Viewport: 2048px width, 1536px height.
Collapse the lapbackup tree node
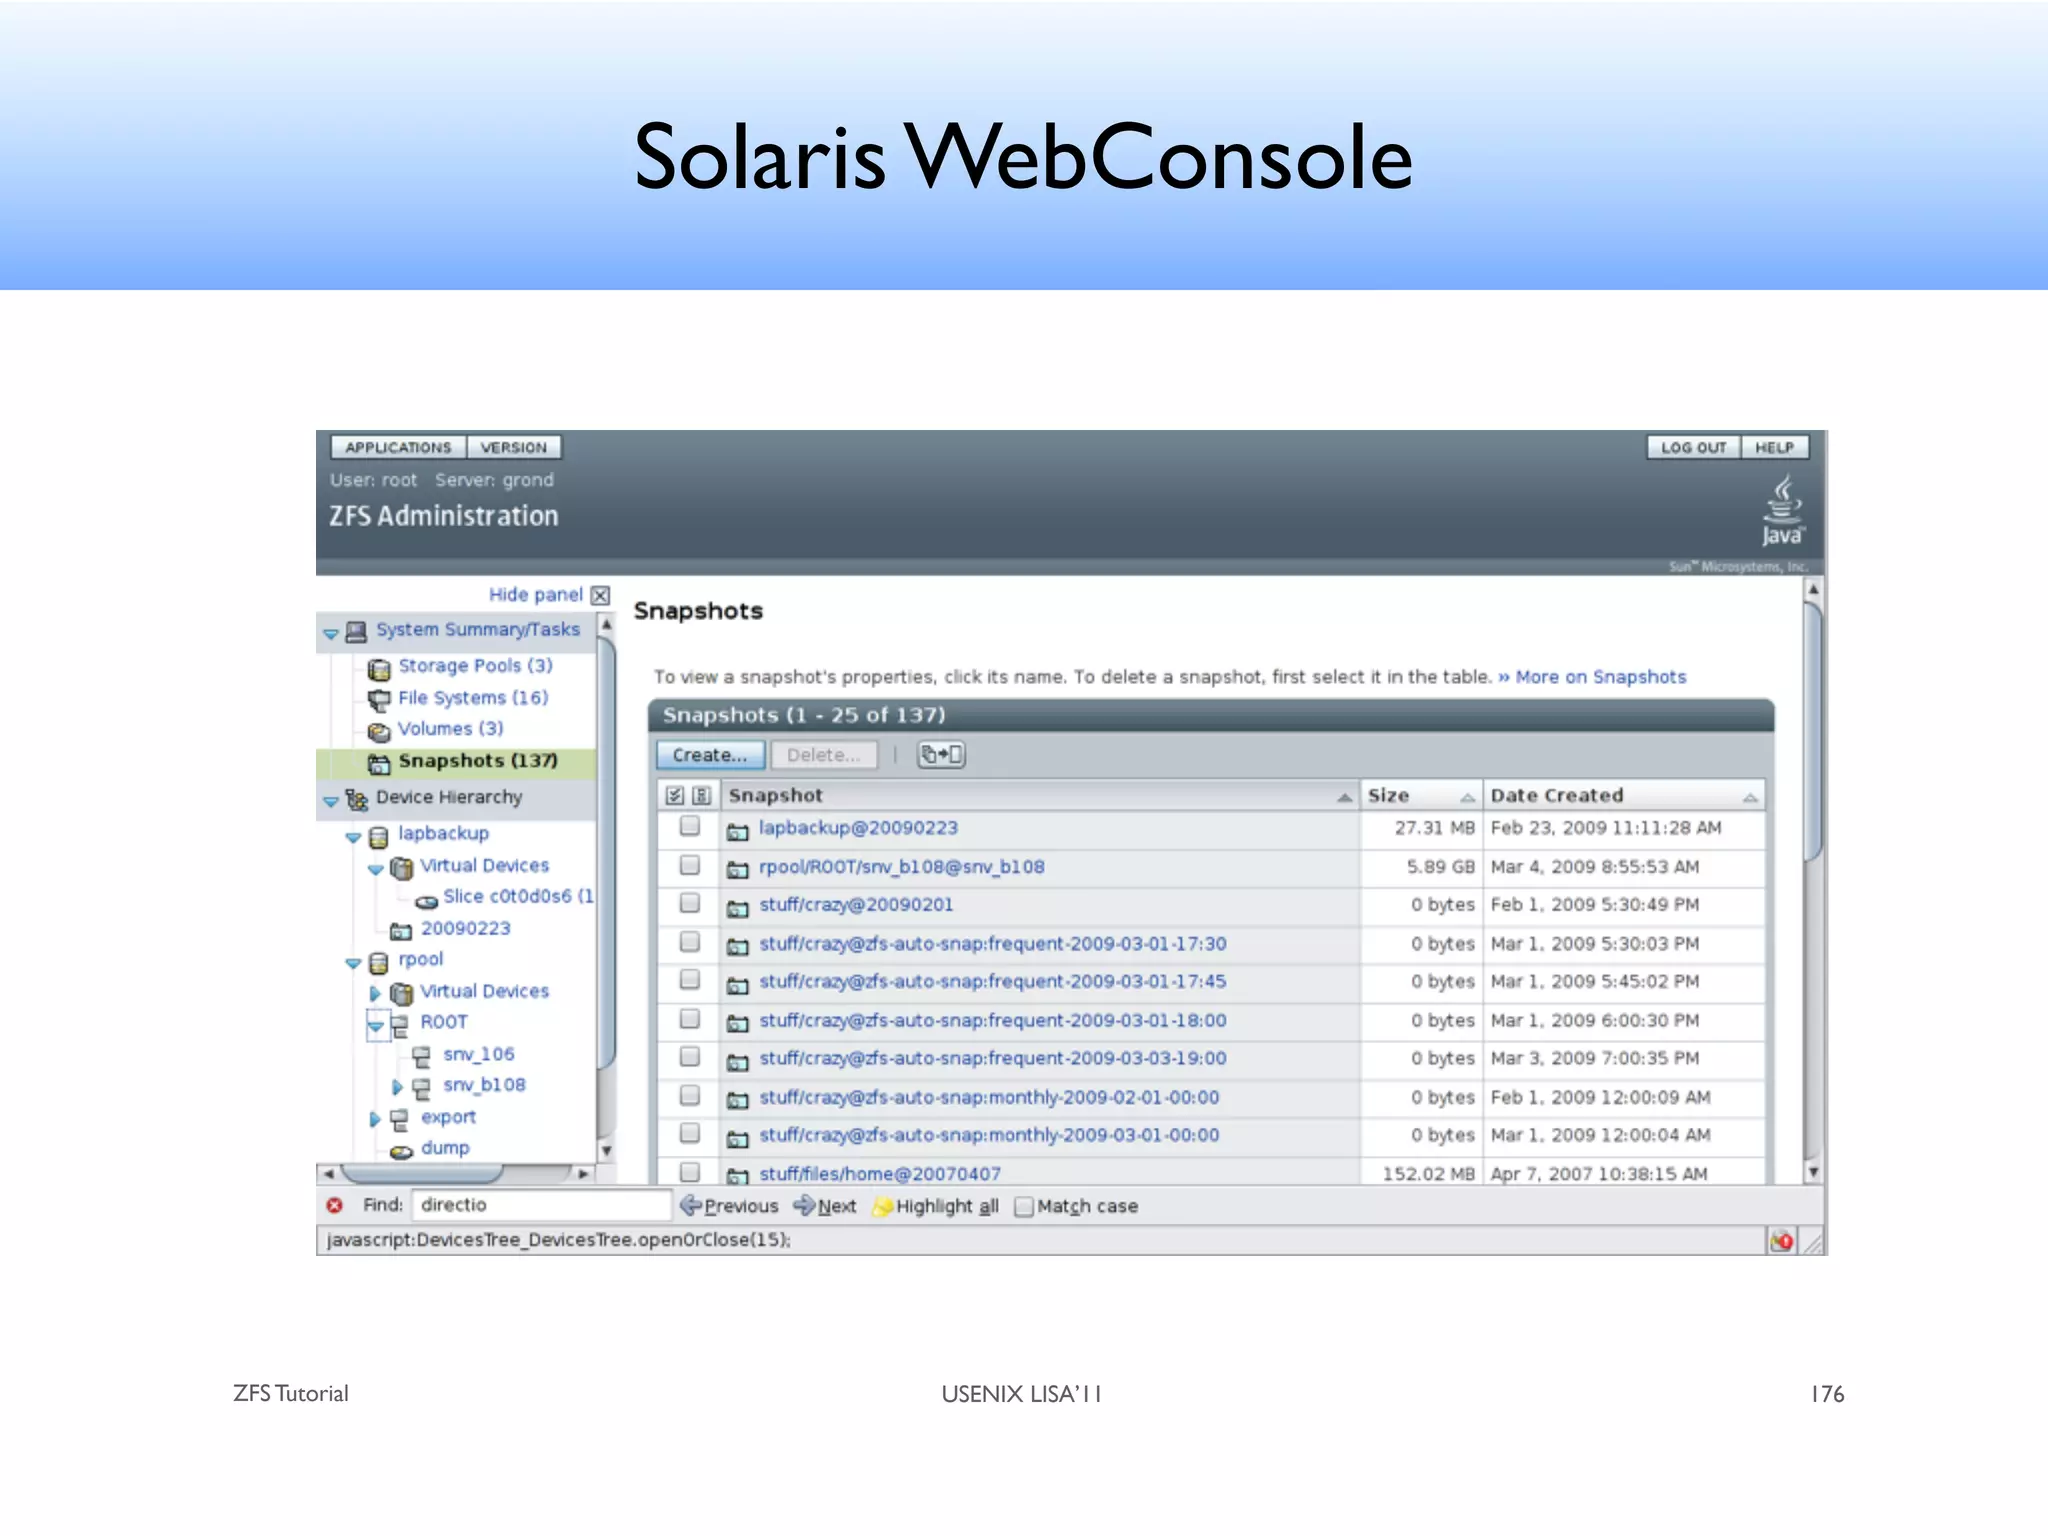353,838
